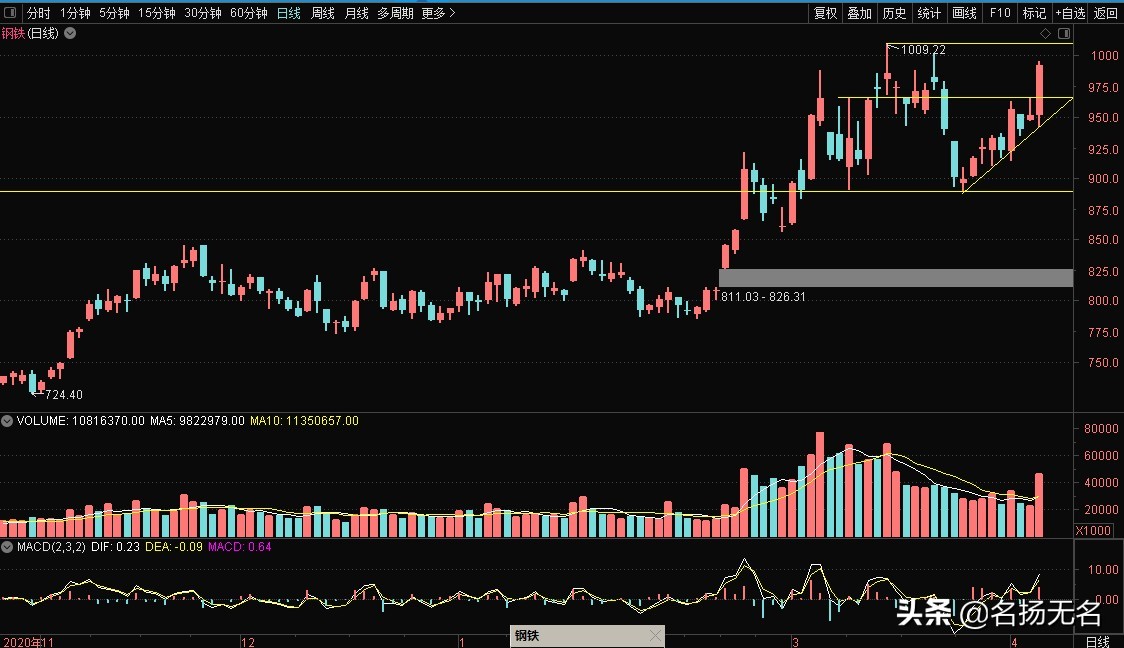Click the 724.40 low price label
This screenshot has width=1124, height=648.
[x=64, y=394]
